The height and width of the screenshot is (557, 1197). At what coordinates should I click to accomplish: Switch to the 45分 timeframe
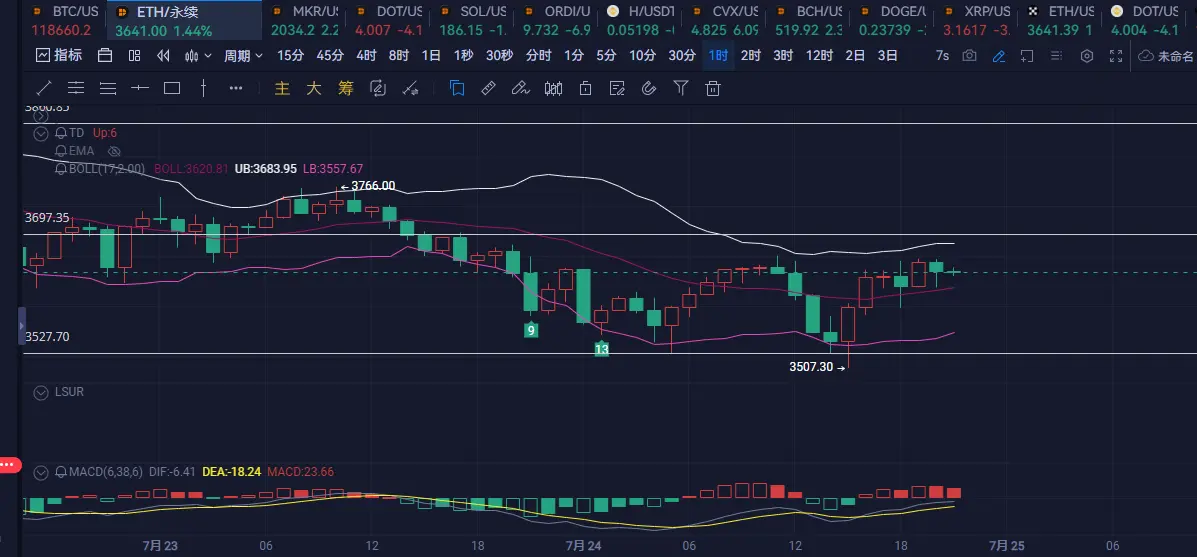(330, 56)
